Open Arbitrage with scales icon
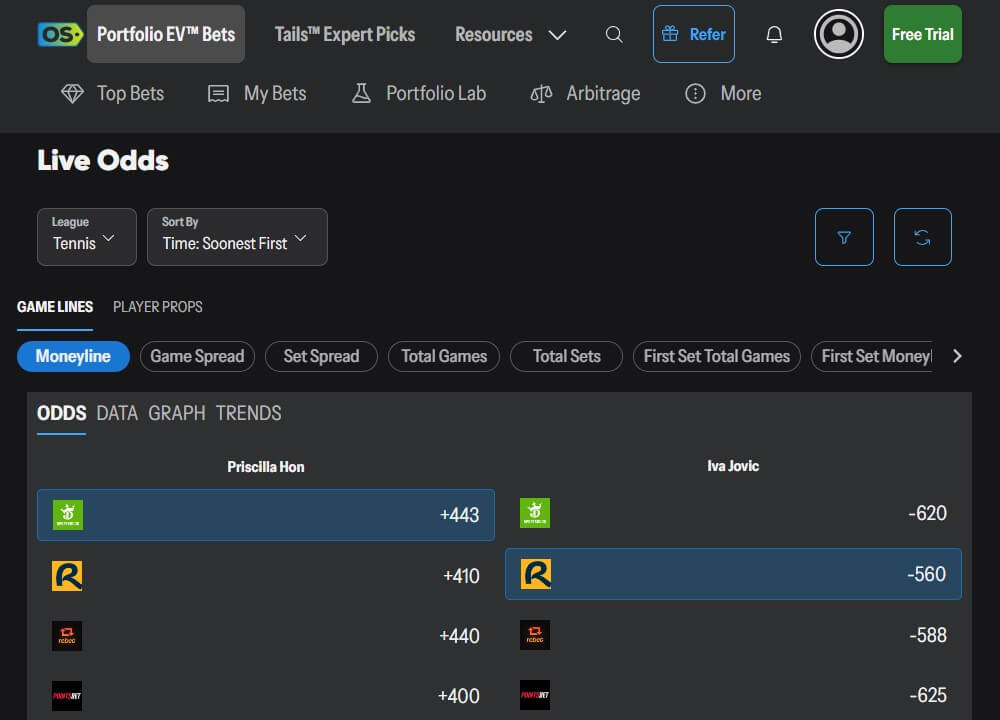 click(x=585, y=94)
